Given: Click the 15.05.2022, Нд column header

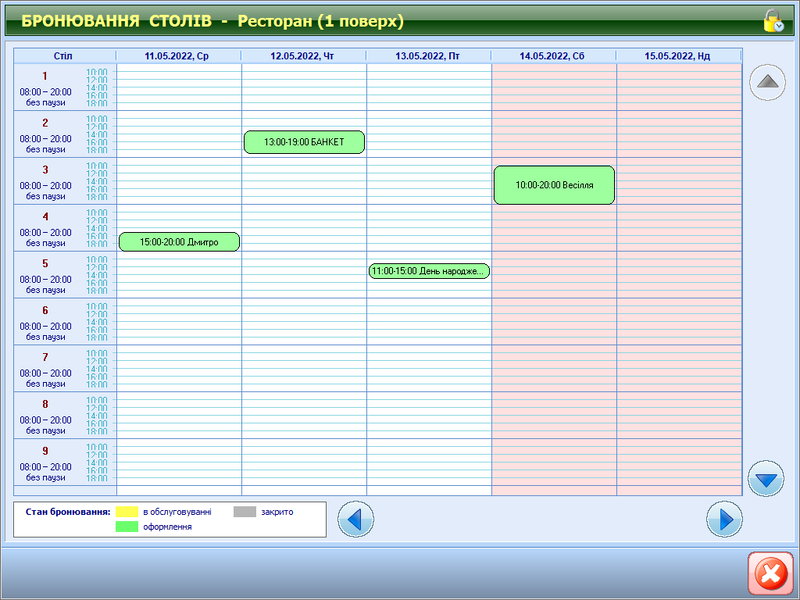Looking at the screenshot, I should (x=678, y=56).
